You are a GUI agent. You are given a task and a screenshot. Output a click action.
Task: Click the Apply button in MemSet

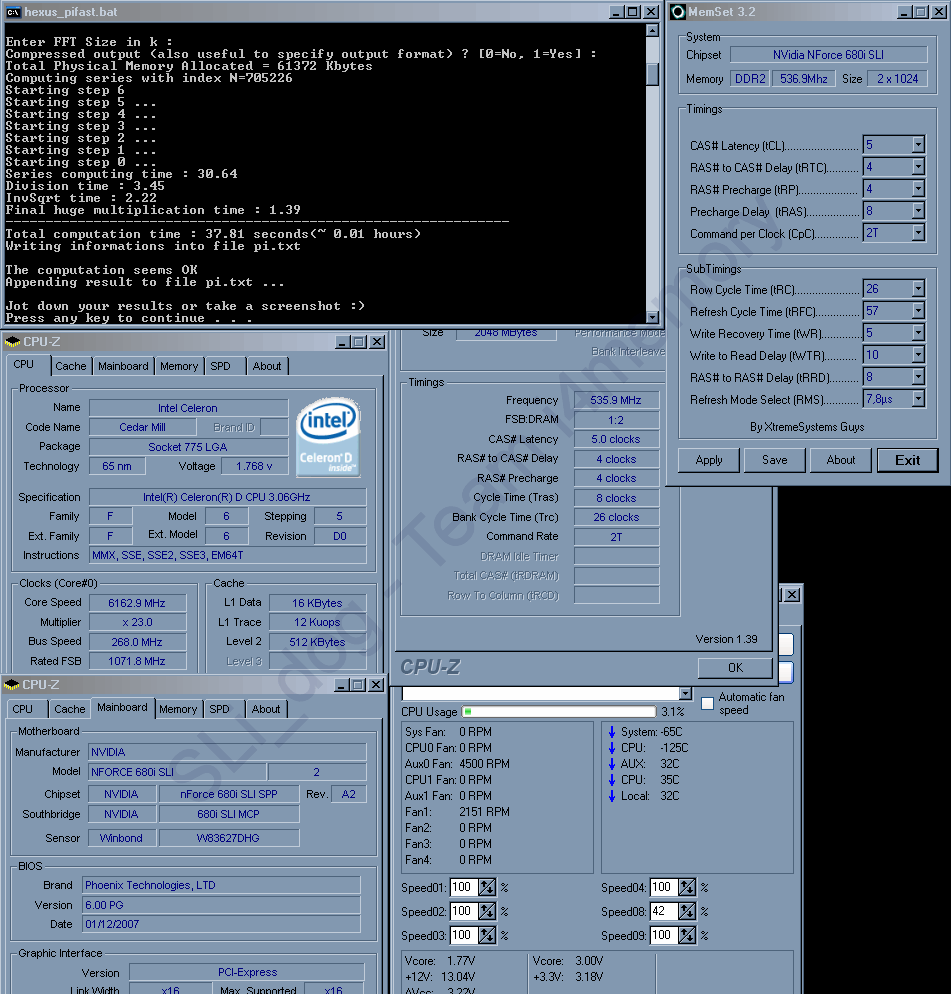(x=709, y=460)
